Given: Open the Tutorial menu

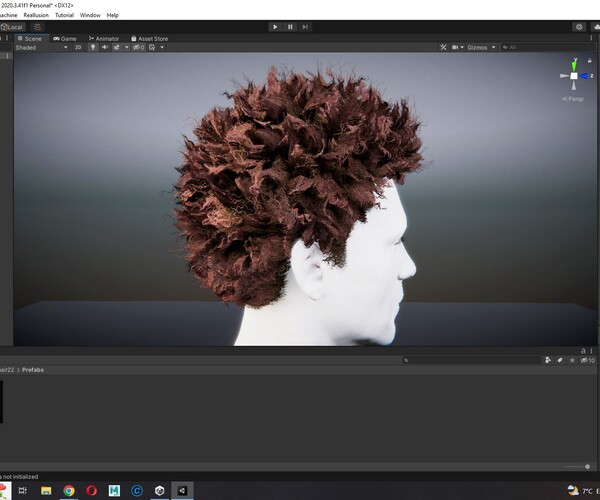Looking at the screenshot, I should (x=64, y=15).
